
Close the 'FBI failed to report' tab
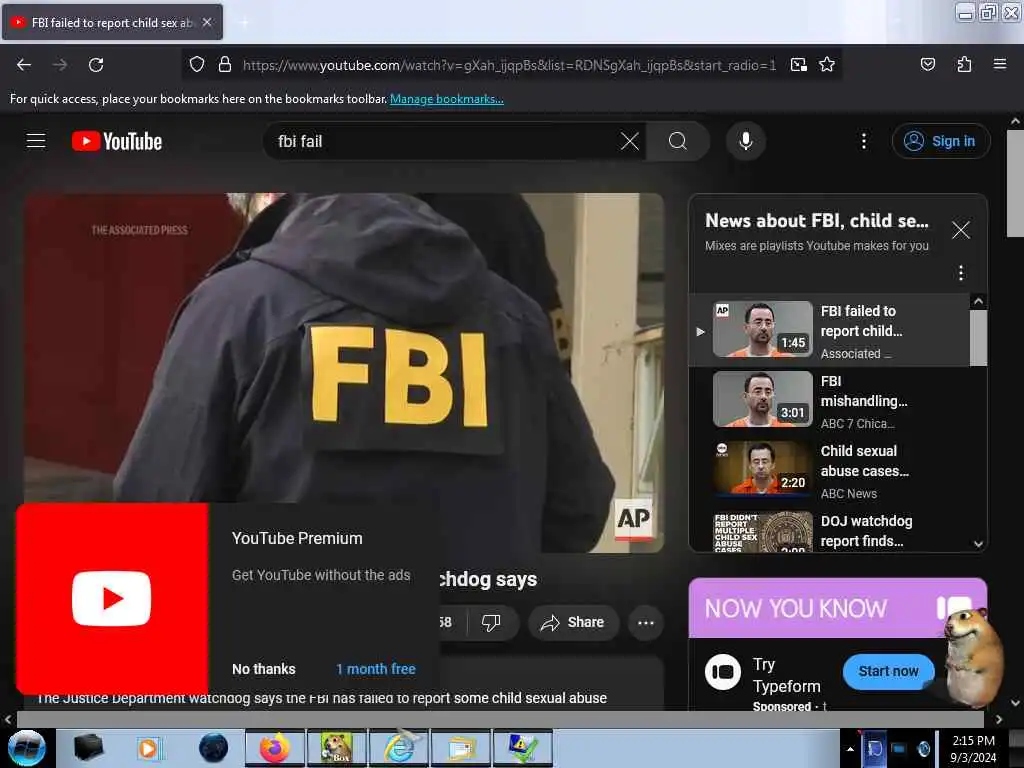pyautogui.click(x=207, y=22)
